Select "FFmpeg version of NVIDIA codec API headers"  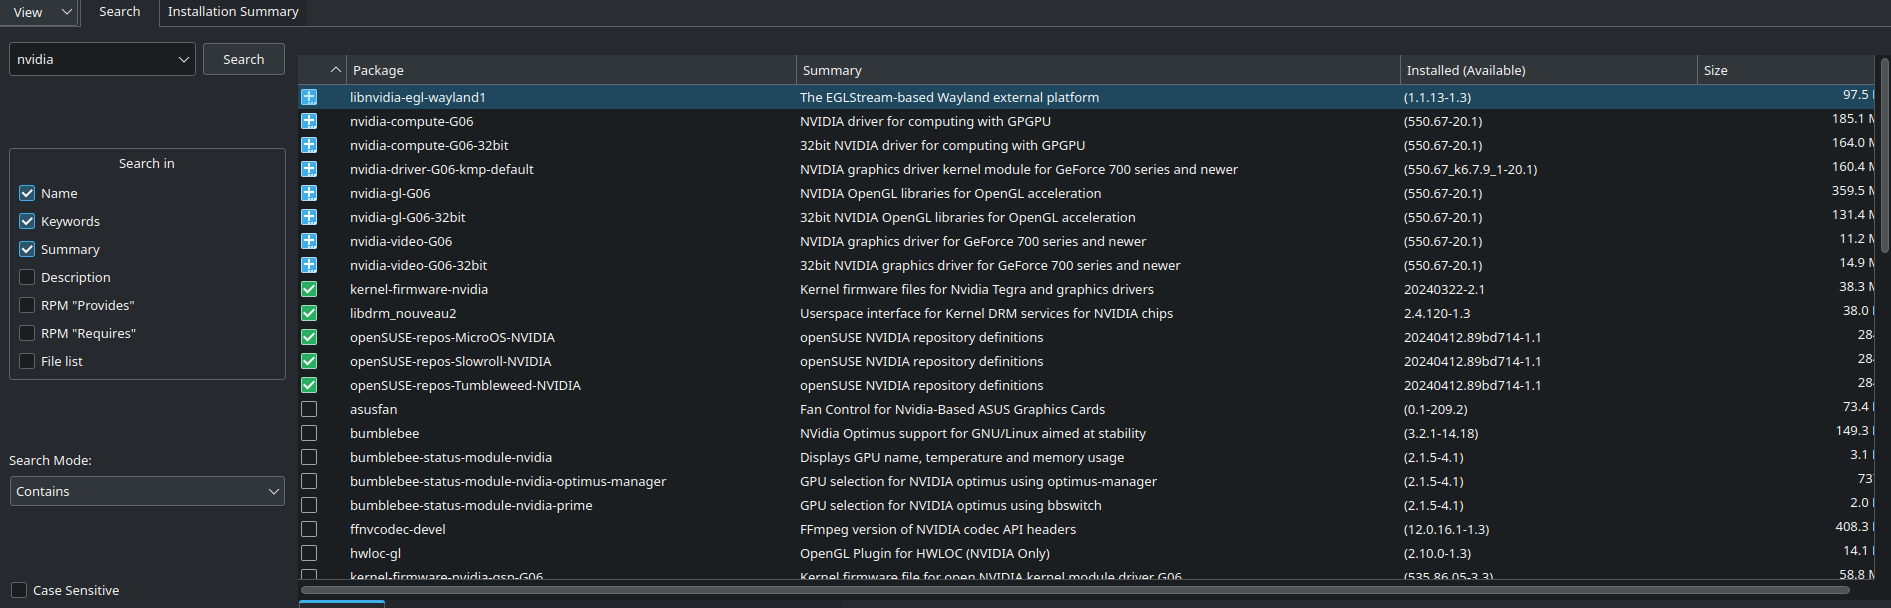coord(938,529)
